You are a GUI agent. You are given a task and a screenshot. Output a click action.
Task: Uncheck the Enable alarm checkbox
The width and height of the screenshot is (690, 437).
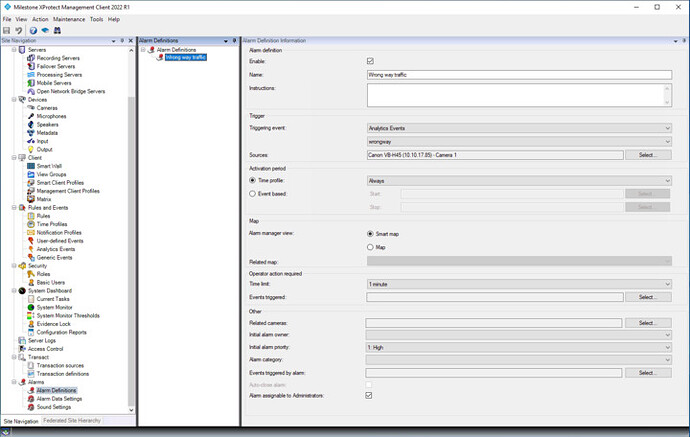coord(371,61)
